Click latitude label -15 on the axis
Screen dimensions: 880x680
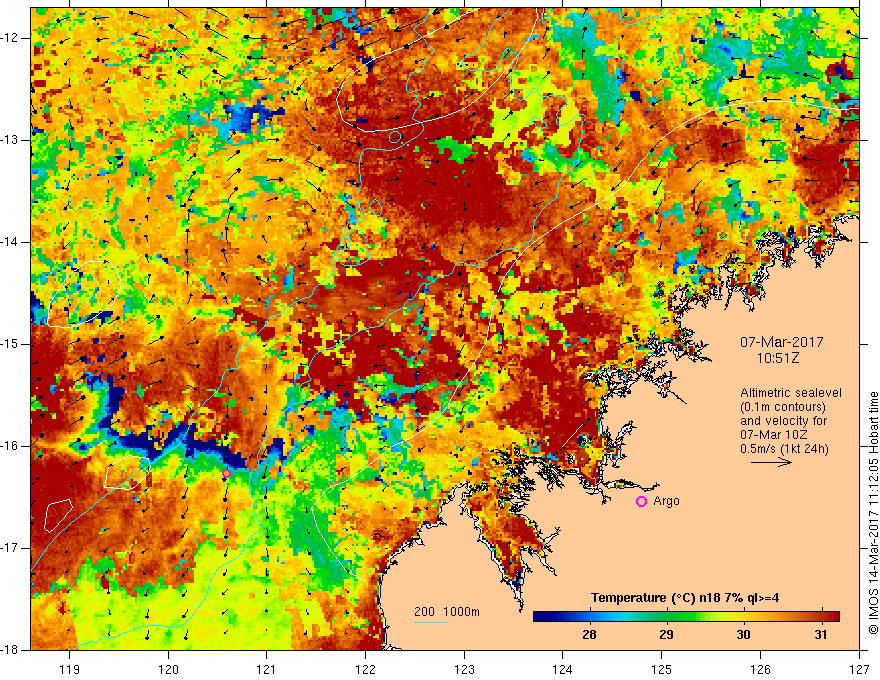pyautogui.click(x=11, y=344)
